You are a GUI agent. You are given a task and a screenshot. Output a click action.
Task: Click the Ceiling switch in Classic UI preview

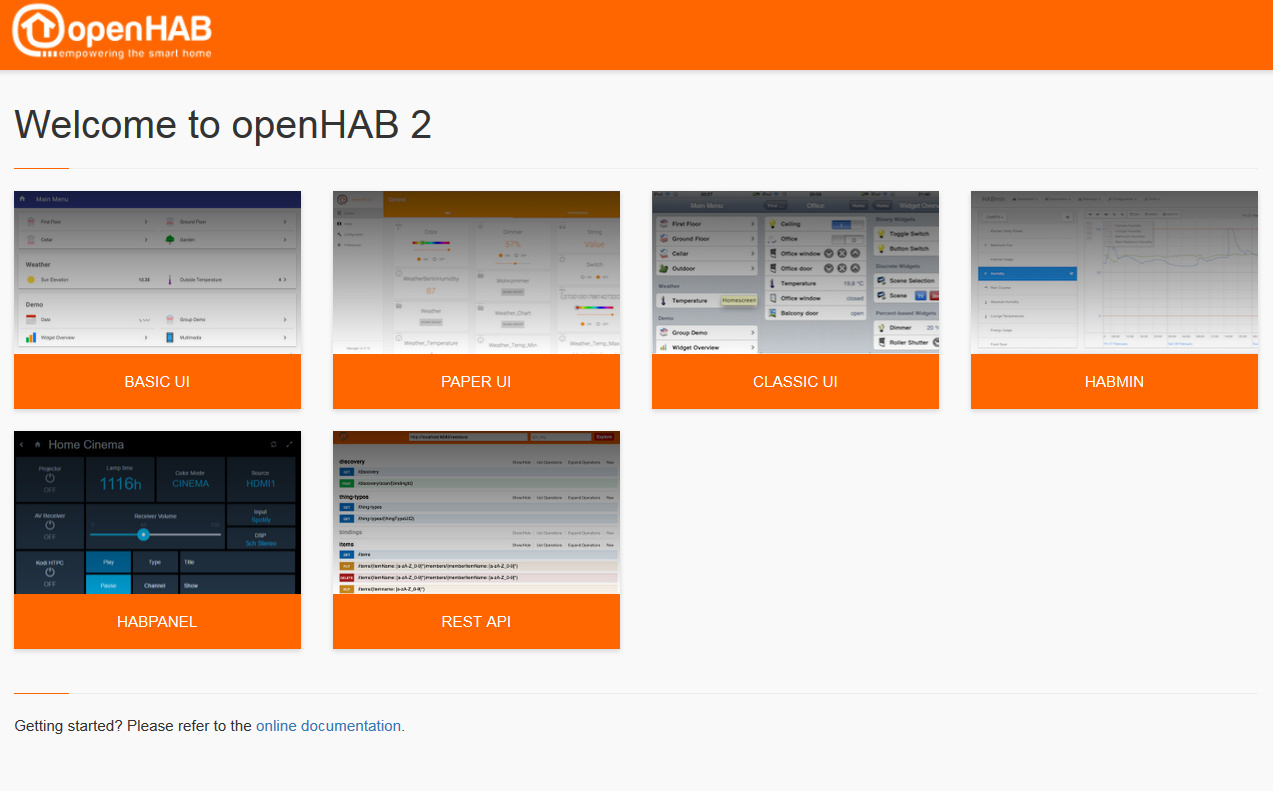pyautogui.click(x=847, y=224)
